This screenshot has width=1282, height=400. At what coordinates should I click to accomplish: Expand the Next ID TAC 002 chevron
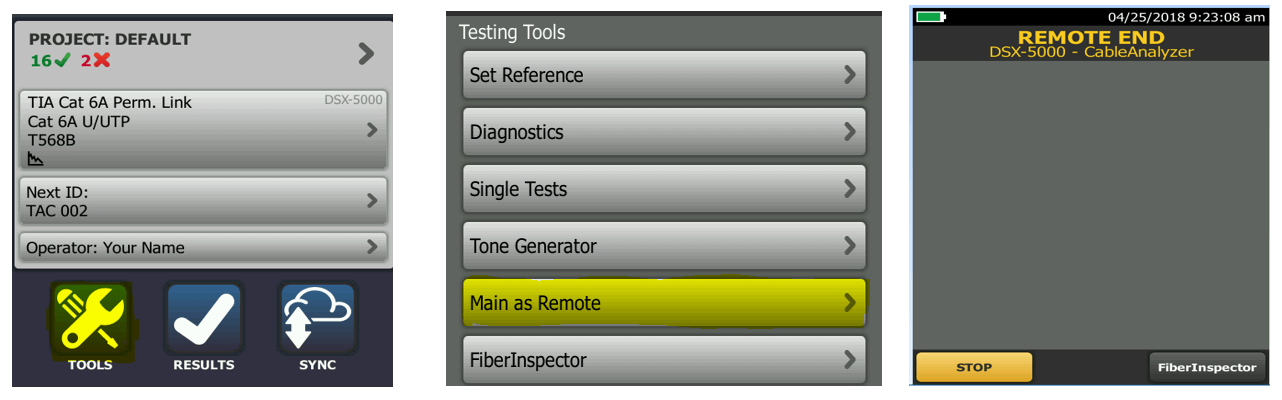[372, 200]
